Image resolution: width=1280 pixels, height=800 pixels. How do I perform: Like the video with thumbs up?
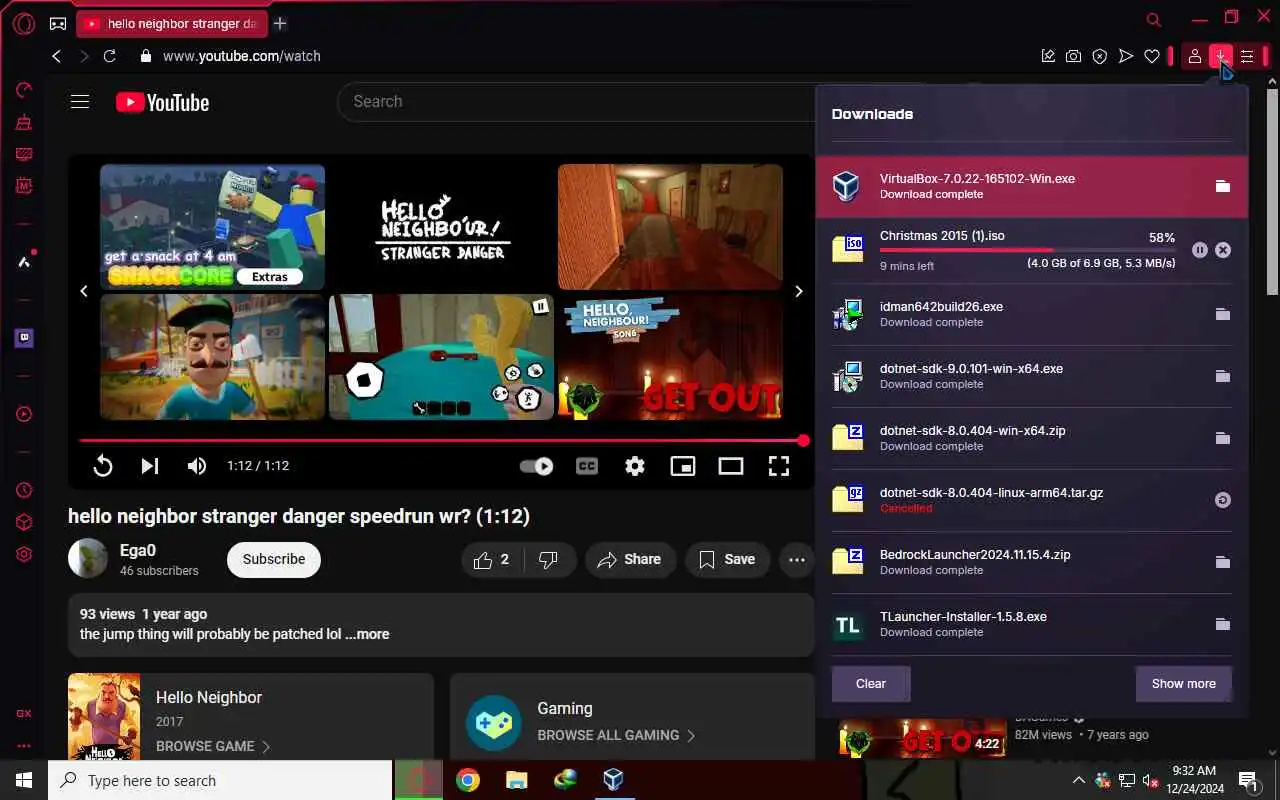coord(492,560)
